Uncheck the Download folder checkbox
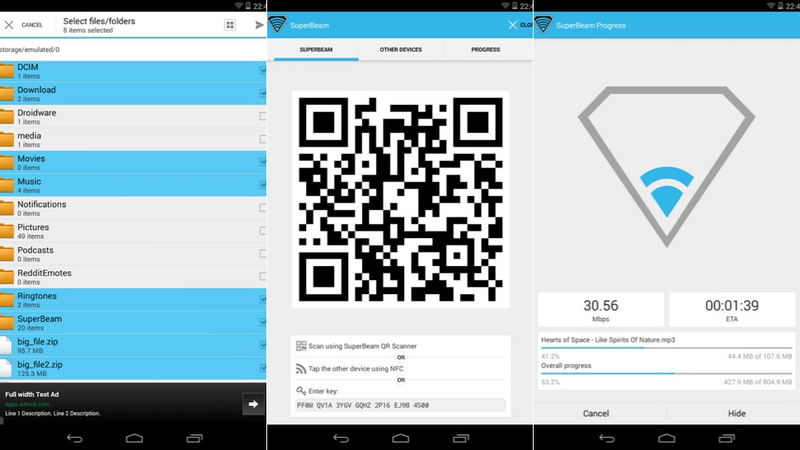800x450 pixels. [263, 93]
